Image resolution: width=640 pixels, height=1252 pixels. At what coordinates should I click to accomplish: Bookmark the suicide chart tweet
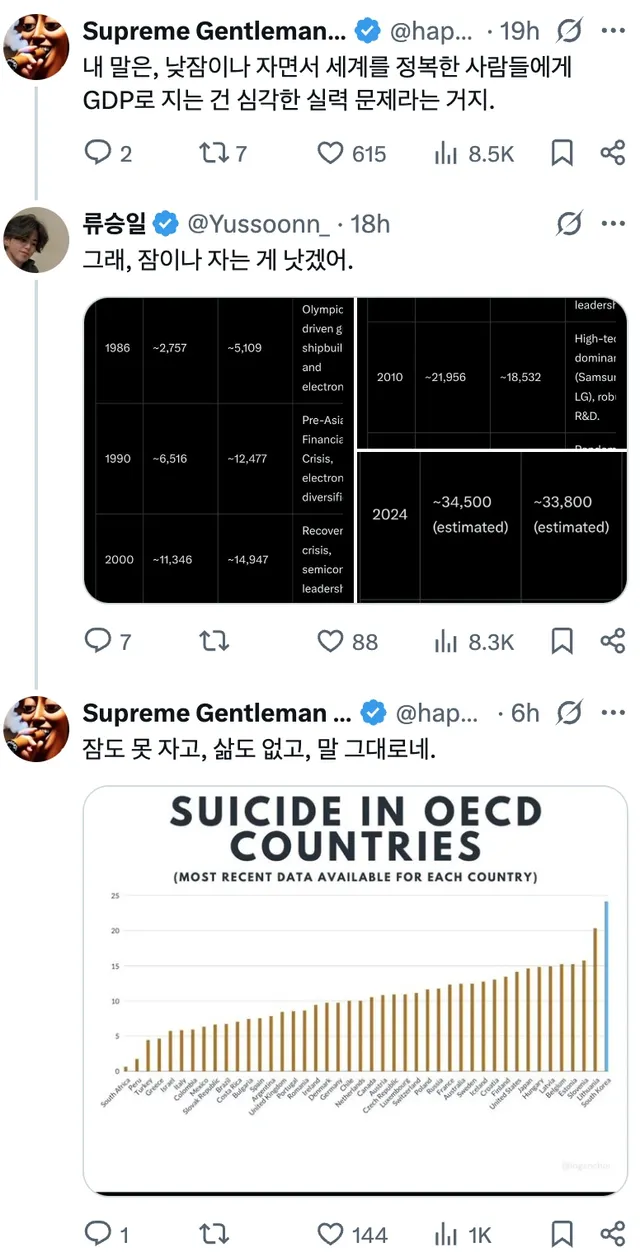pos(561,1233)
